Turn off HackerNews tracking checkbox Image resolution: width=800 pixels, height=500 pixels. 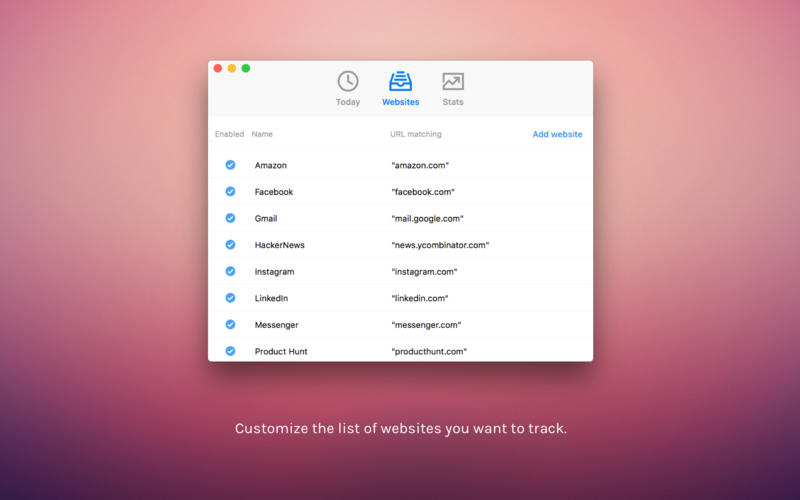tap(231, 244)
